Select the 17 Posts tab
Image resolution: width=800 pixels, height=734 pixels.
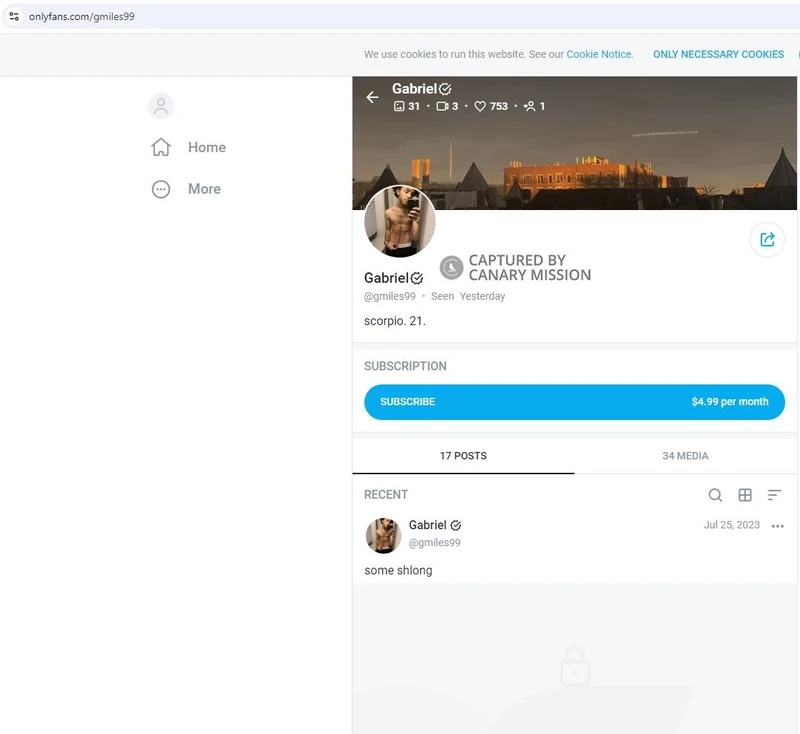(x=463, y=456)
